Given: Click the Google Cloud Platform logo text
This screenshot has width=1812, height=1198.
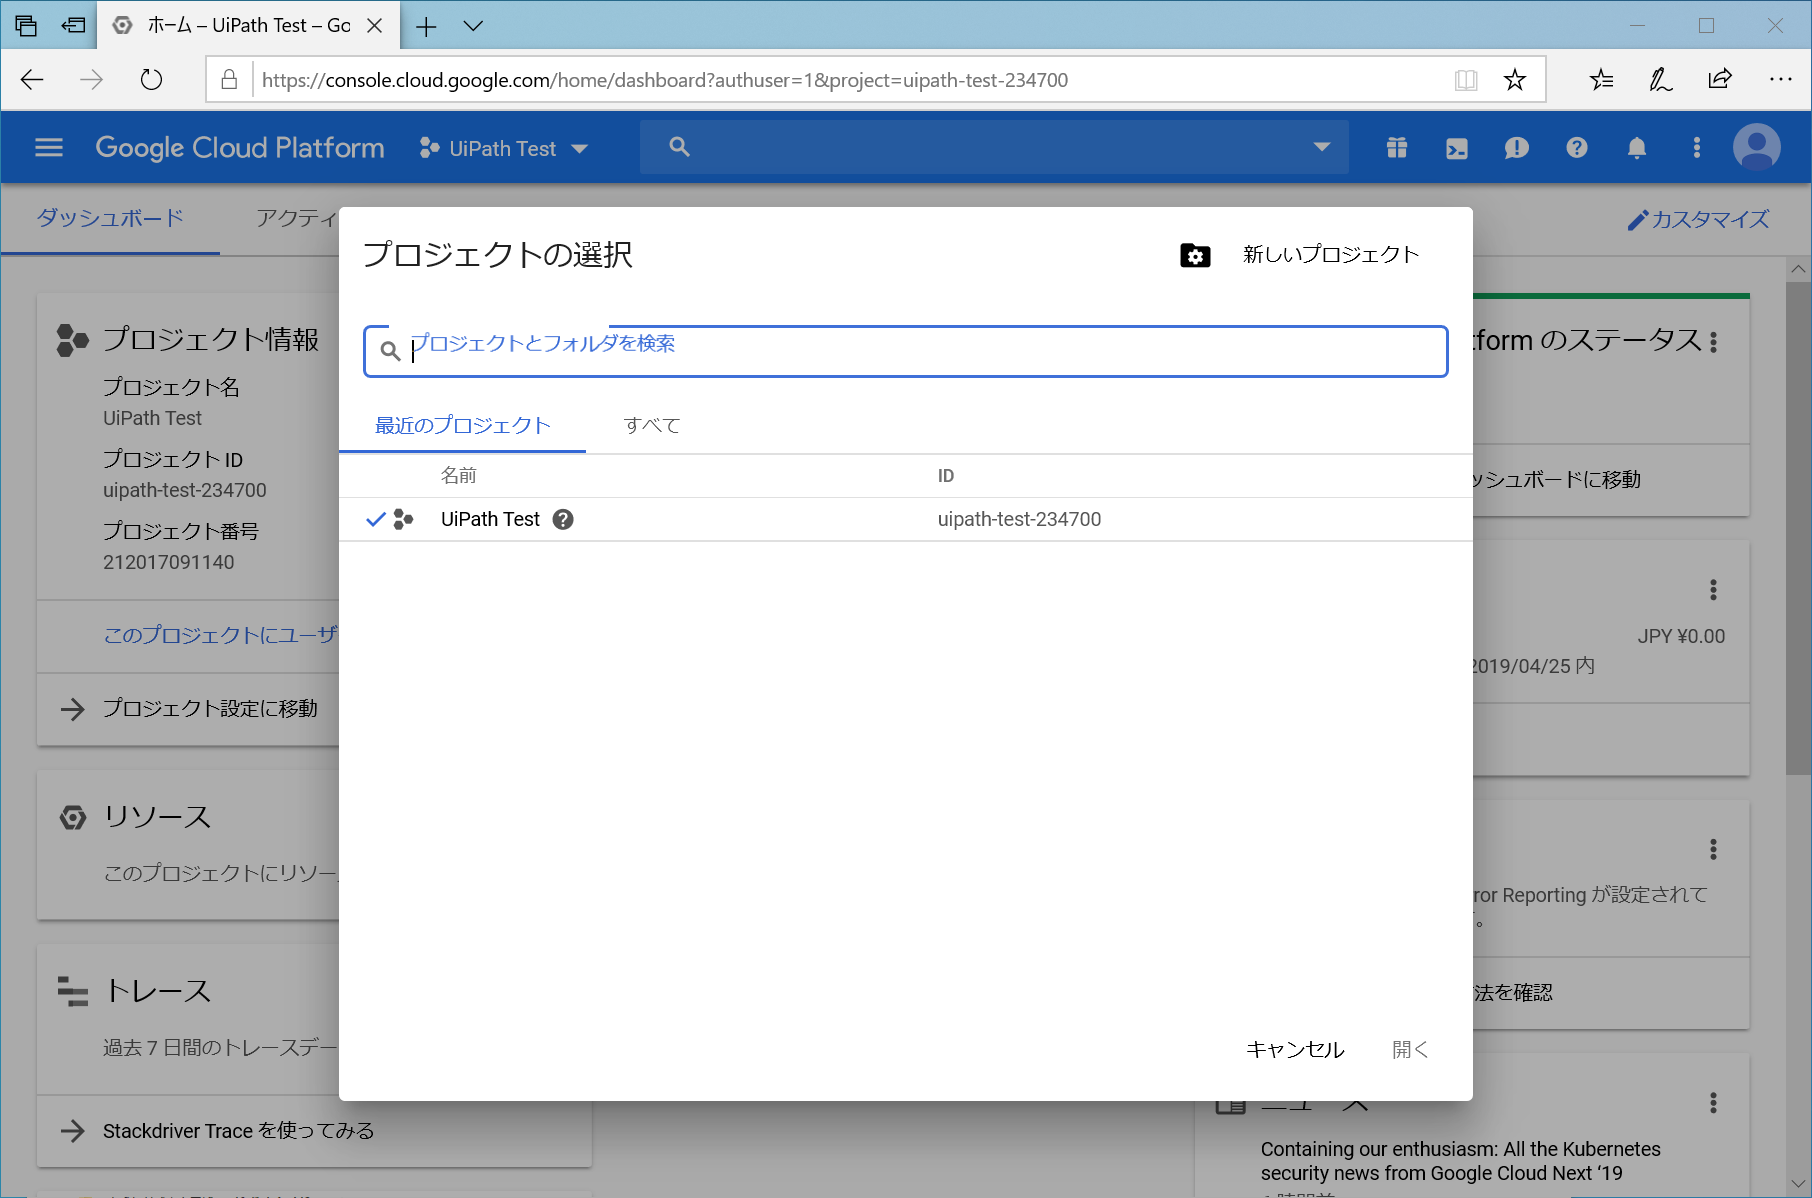Looking at the screenshot, I should 240,148.
